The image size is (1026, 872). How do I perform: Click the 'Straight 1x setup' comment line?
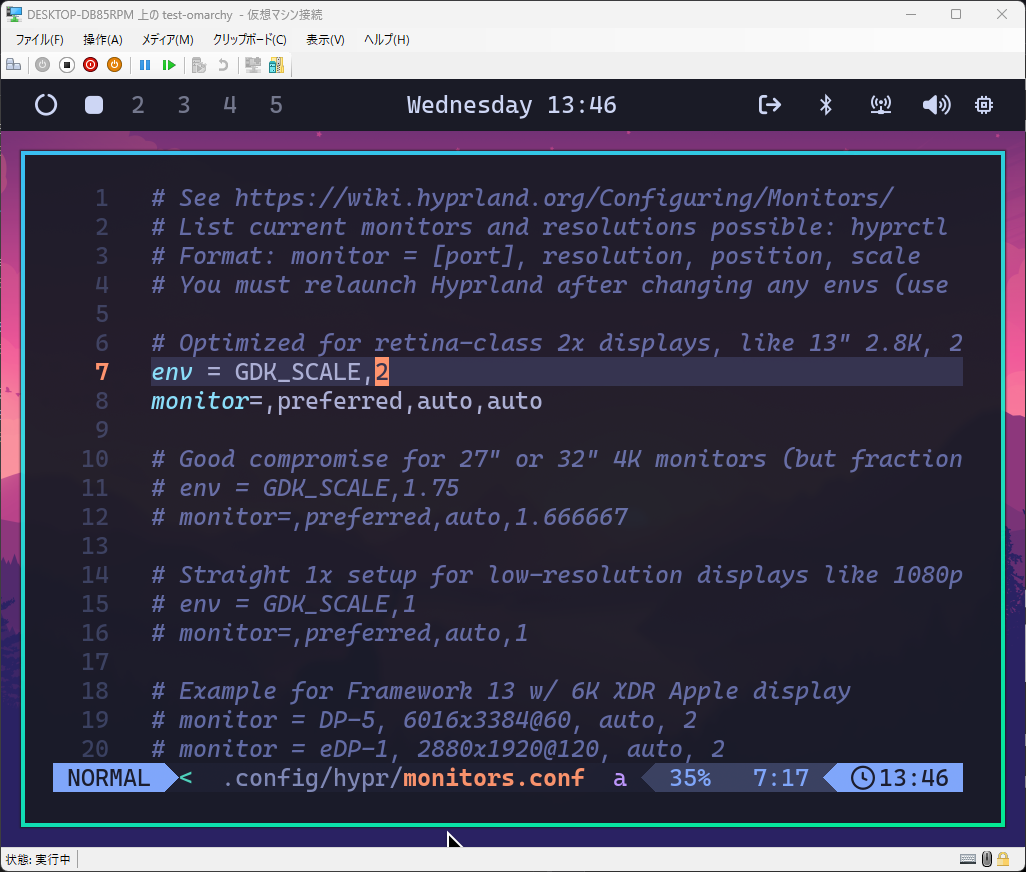(557, 574)
